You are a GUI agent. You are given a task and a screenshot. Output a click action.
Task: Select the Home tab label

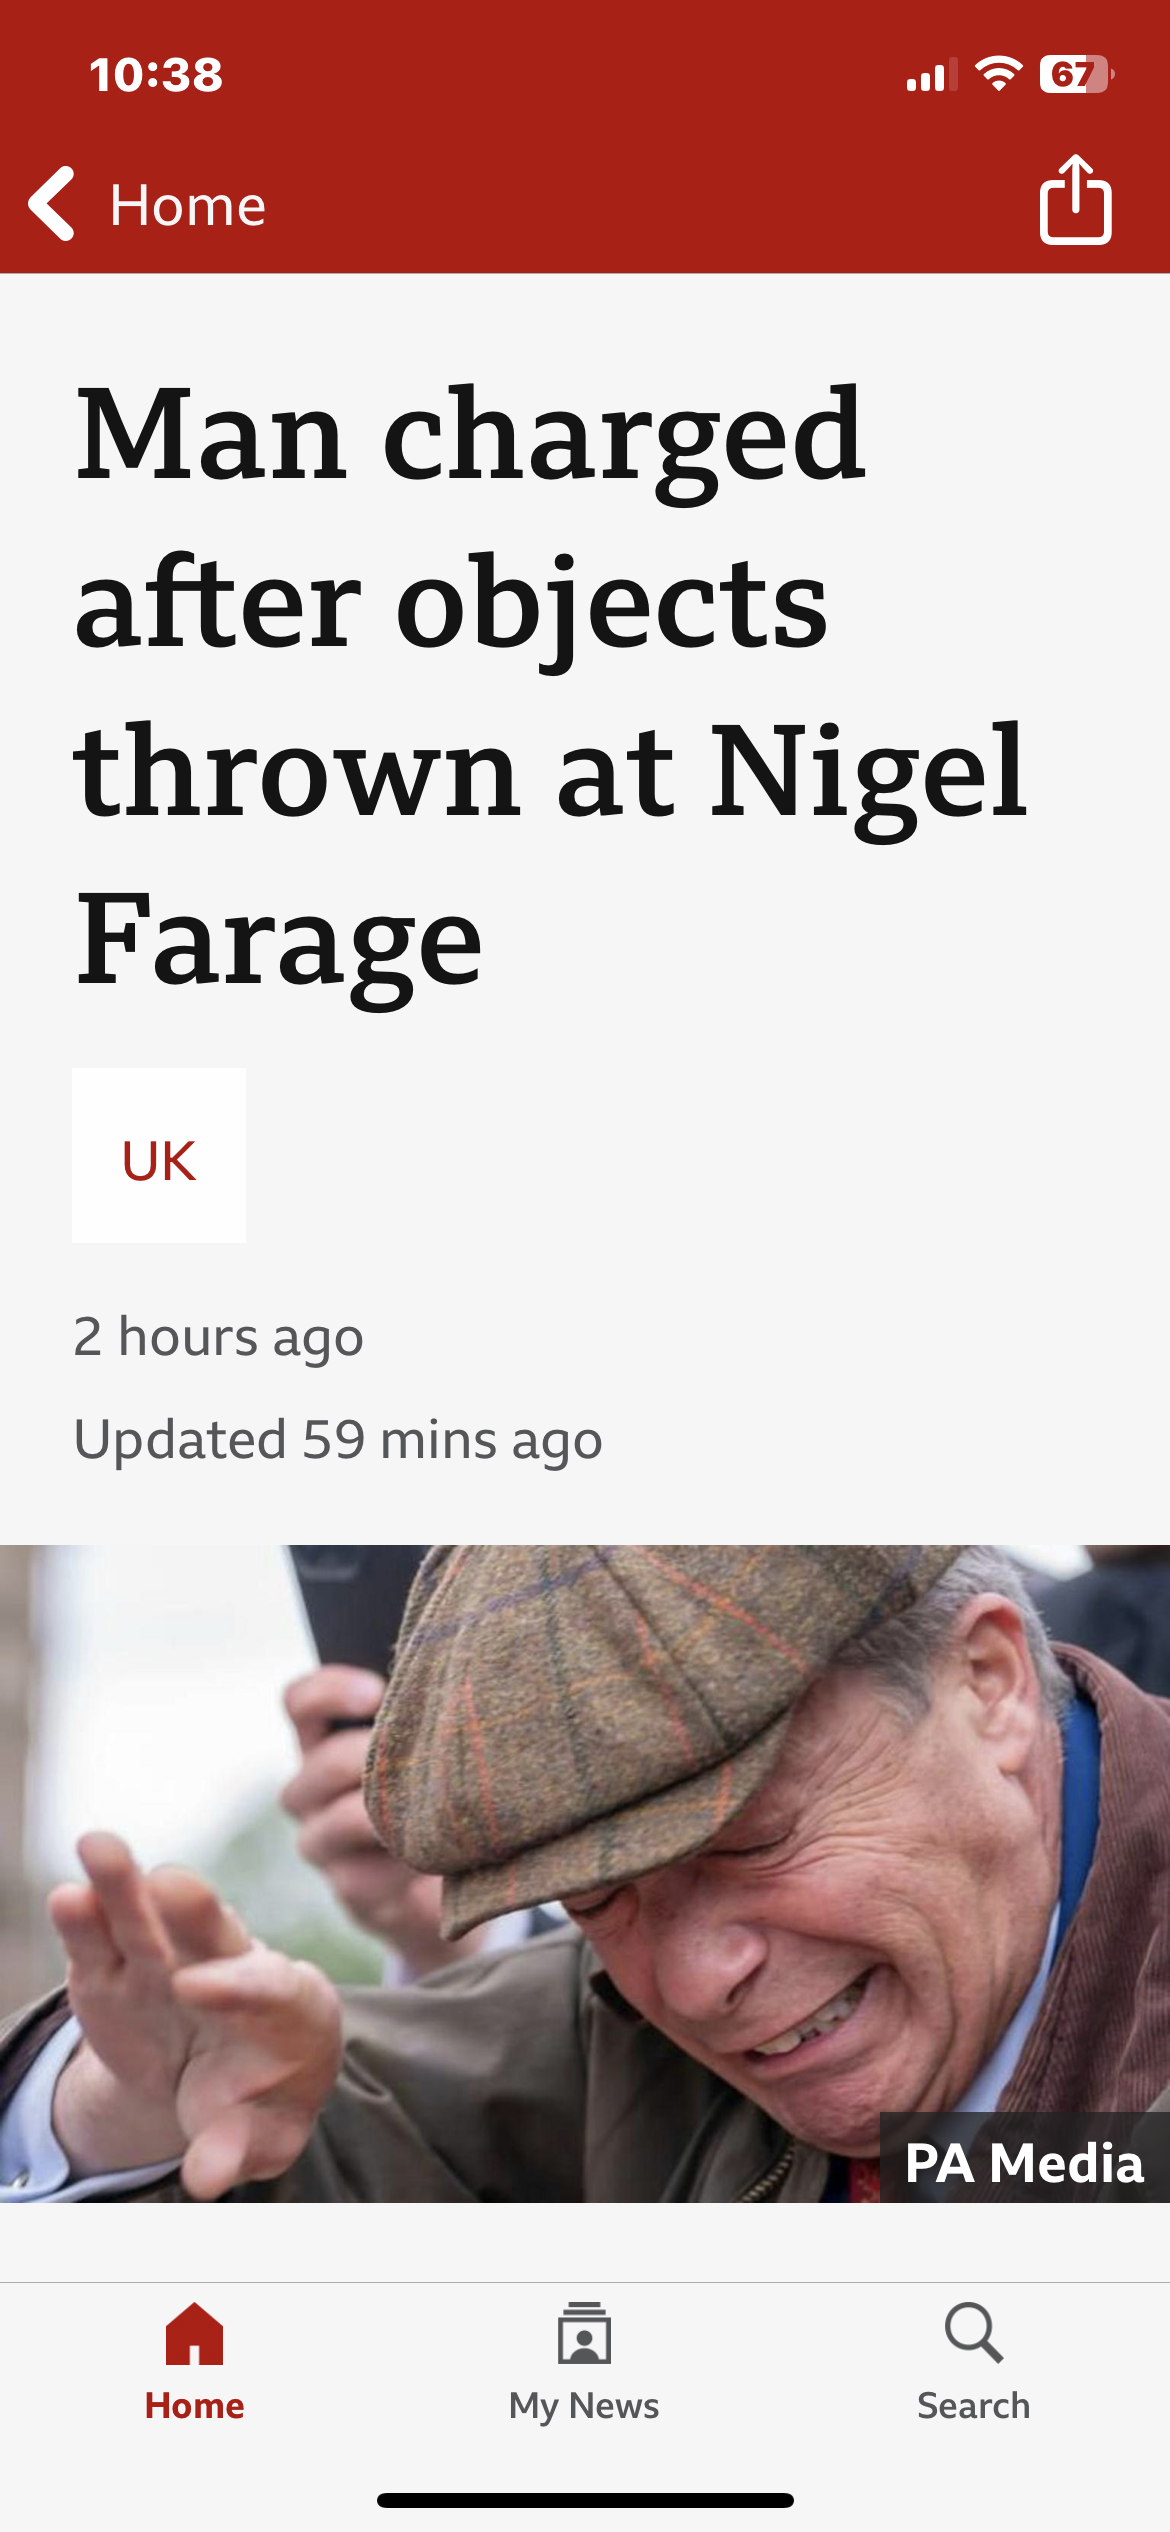point(194,2405)
